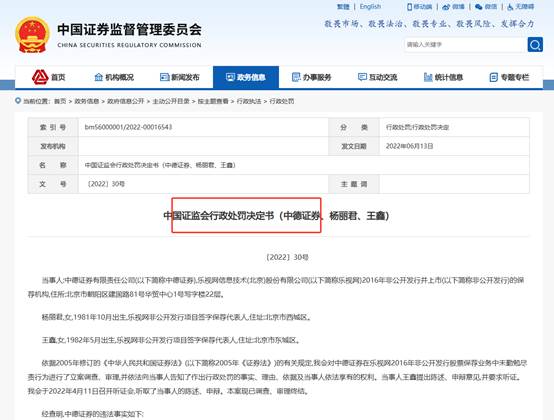Click the 发布机构 label cell

click(x=53, y=146)
